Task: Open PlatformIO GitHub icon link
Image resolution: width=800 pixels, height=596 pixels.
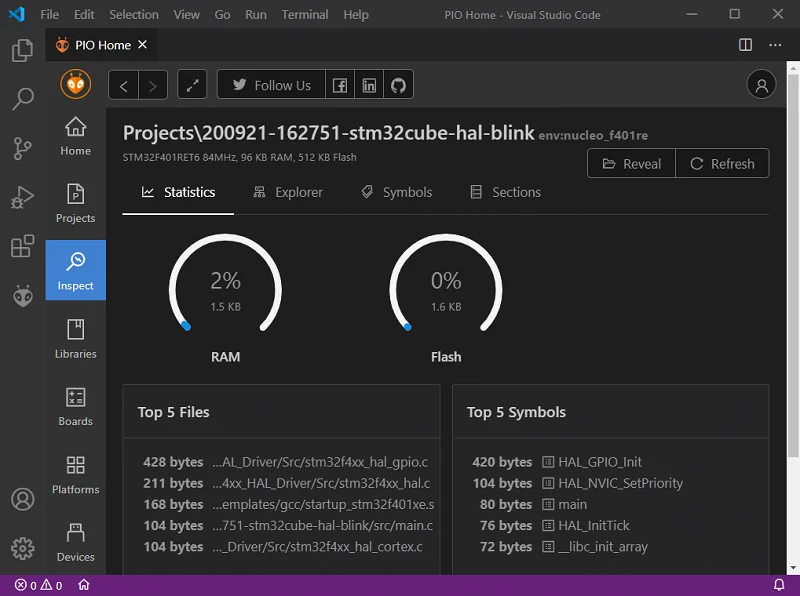Action: (398, 85)
